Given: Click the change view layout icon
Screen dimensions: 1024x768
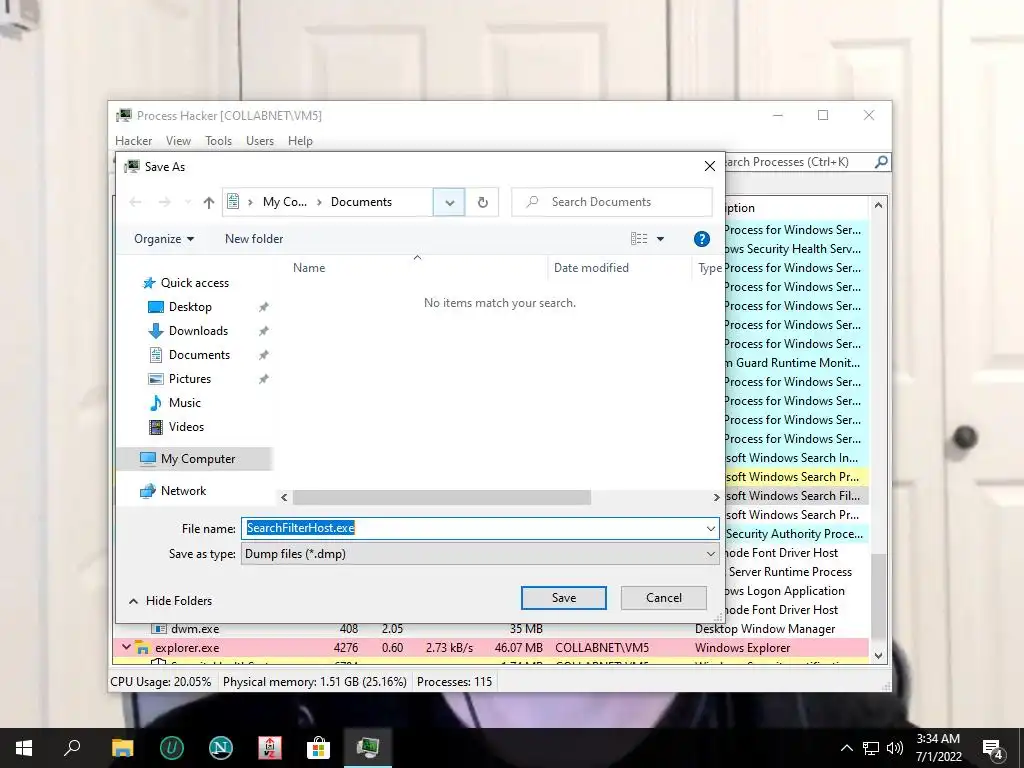Looking at the screenshot, I should point(639,239).
